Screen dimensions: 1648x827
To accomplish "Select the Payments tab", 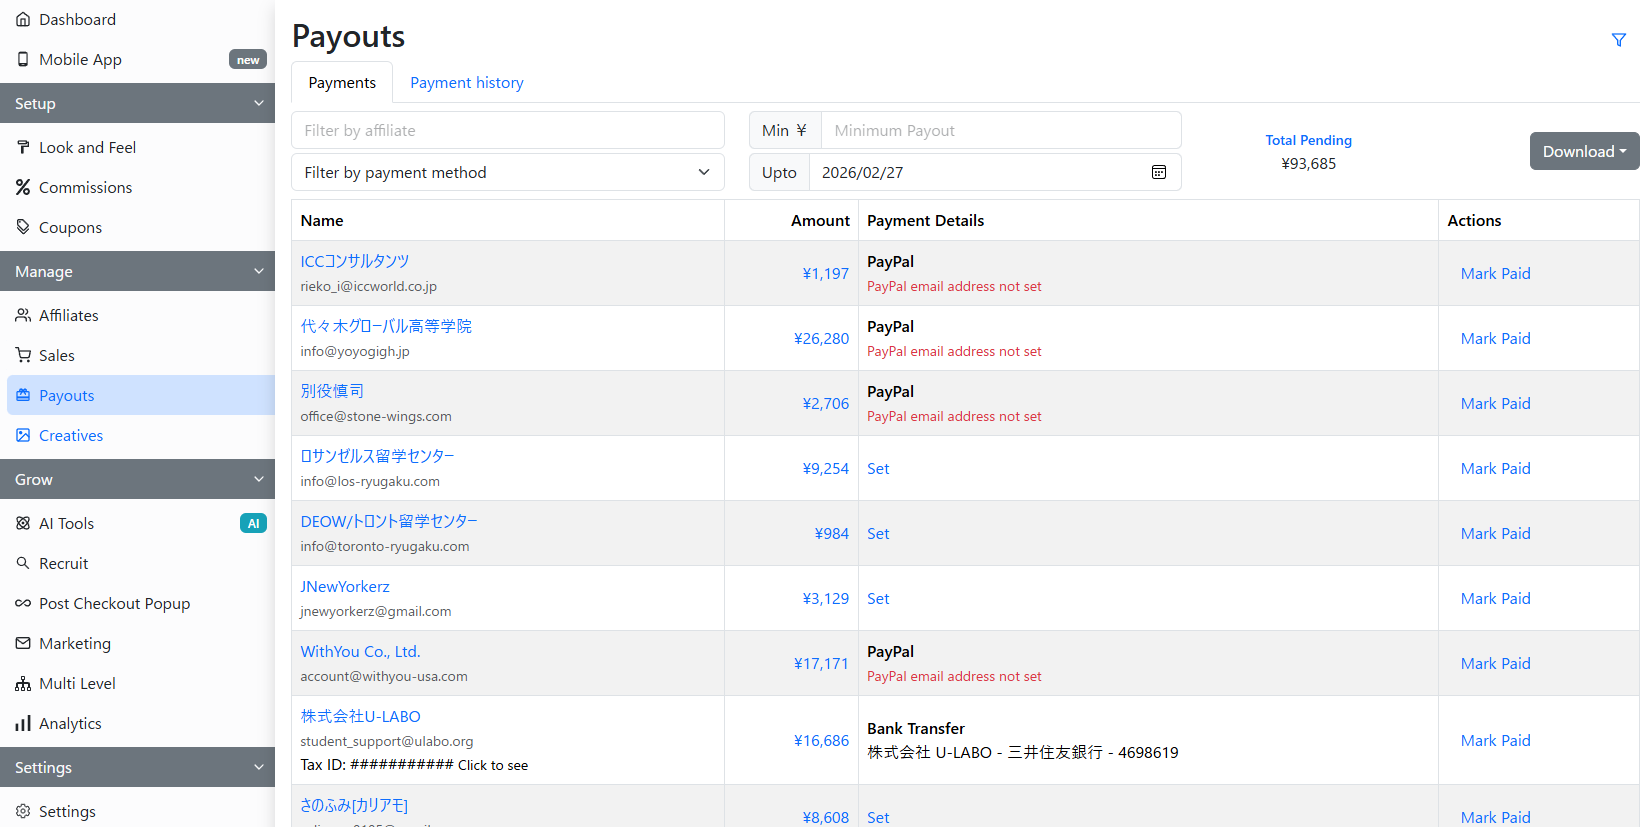I will (342, 83).
